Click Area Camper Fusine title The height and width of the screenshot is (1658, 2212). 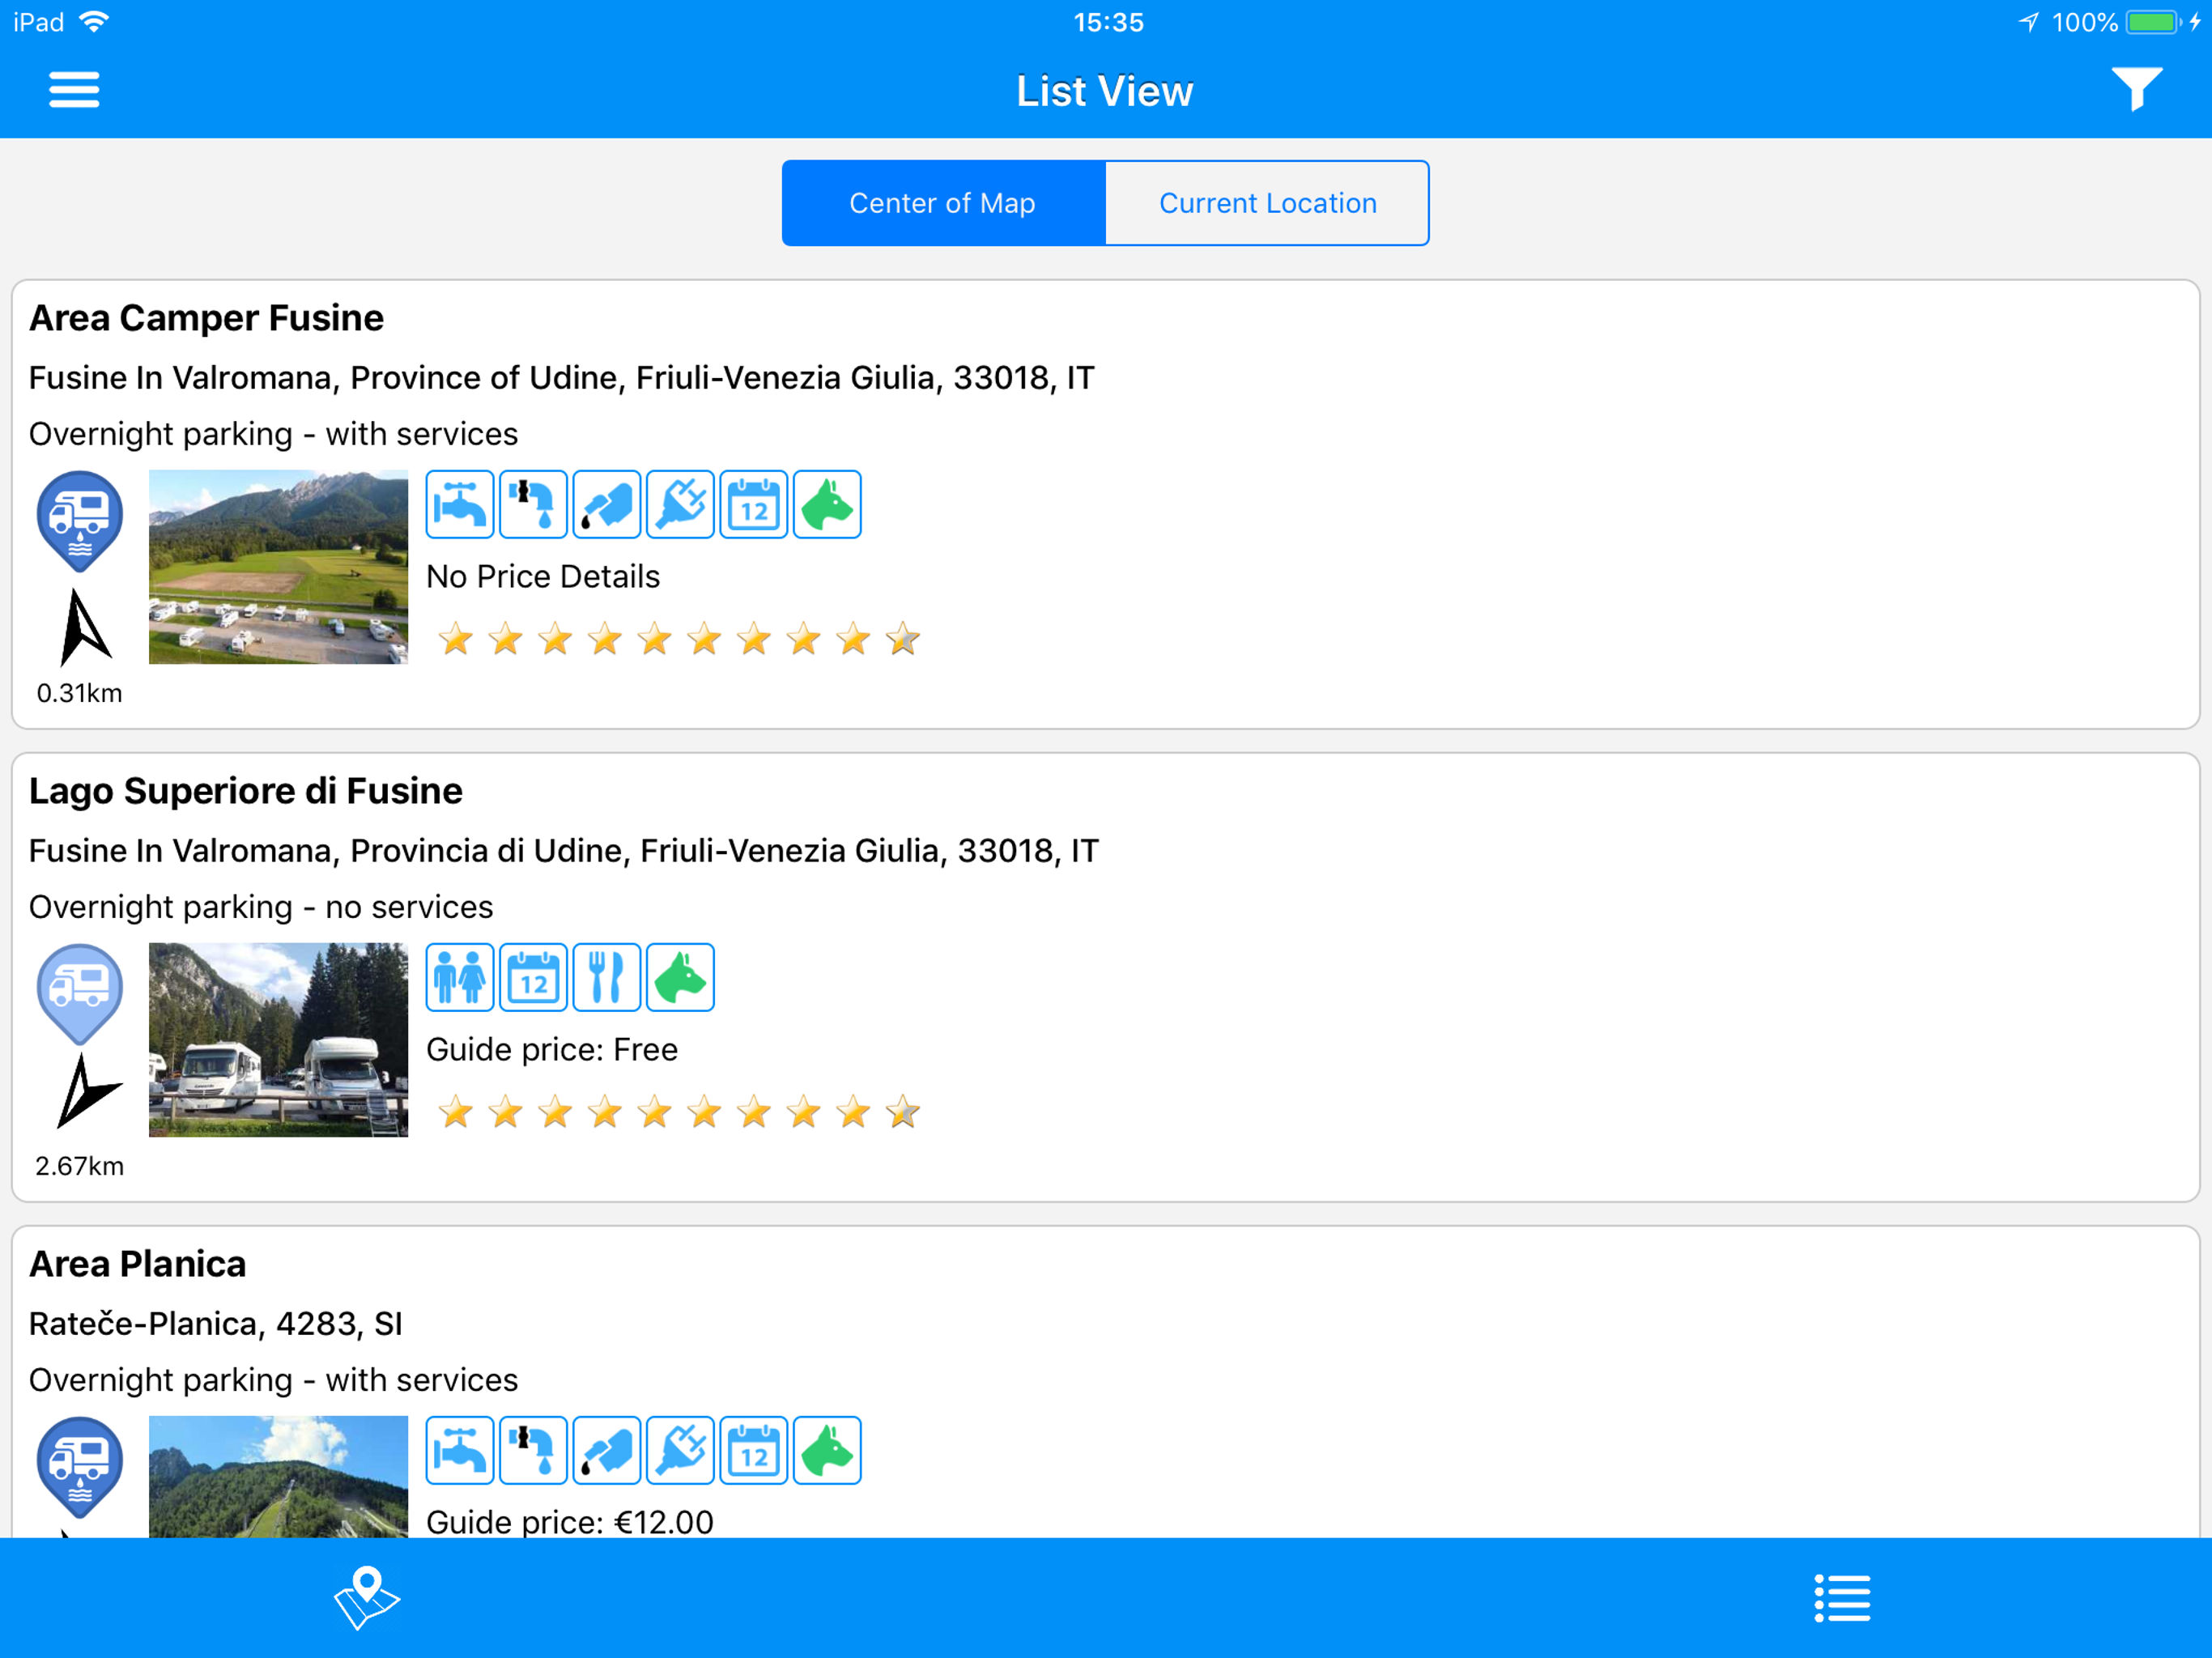tap(206, 318)
